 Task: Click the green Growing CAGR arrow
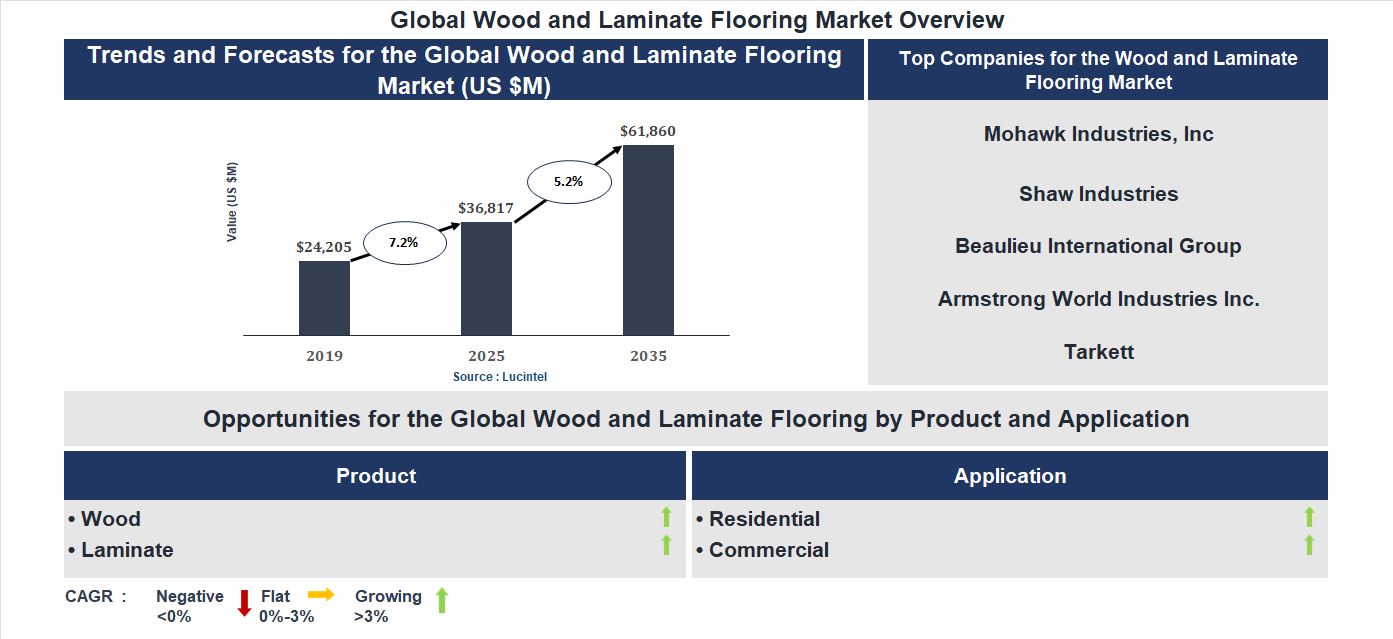coord(441,600)
